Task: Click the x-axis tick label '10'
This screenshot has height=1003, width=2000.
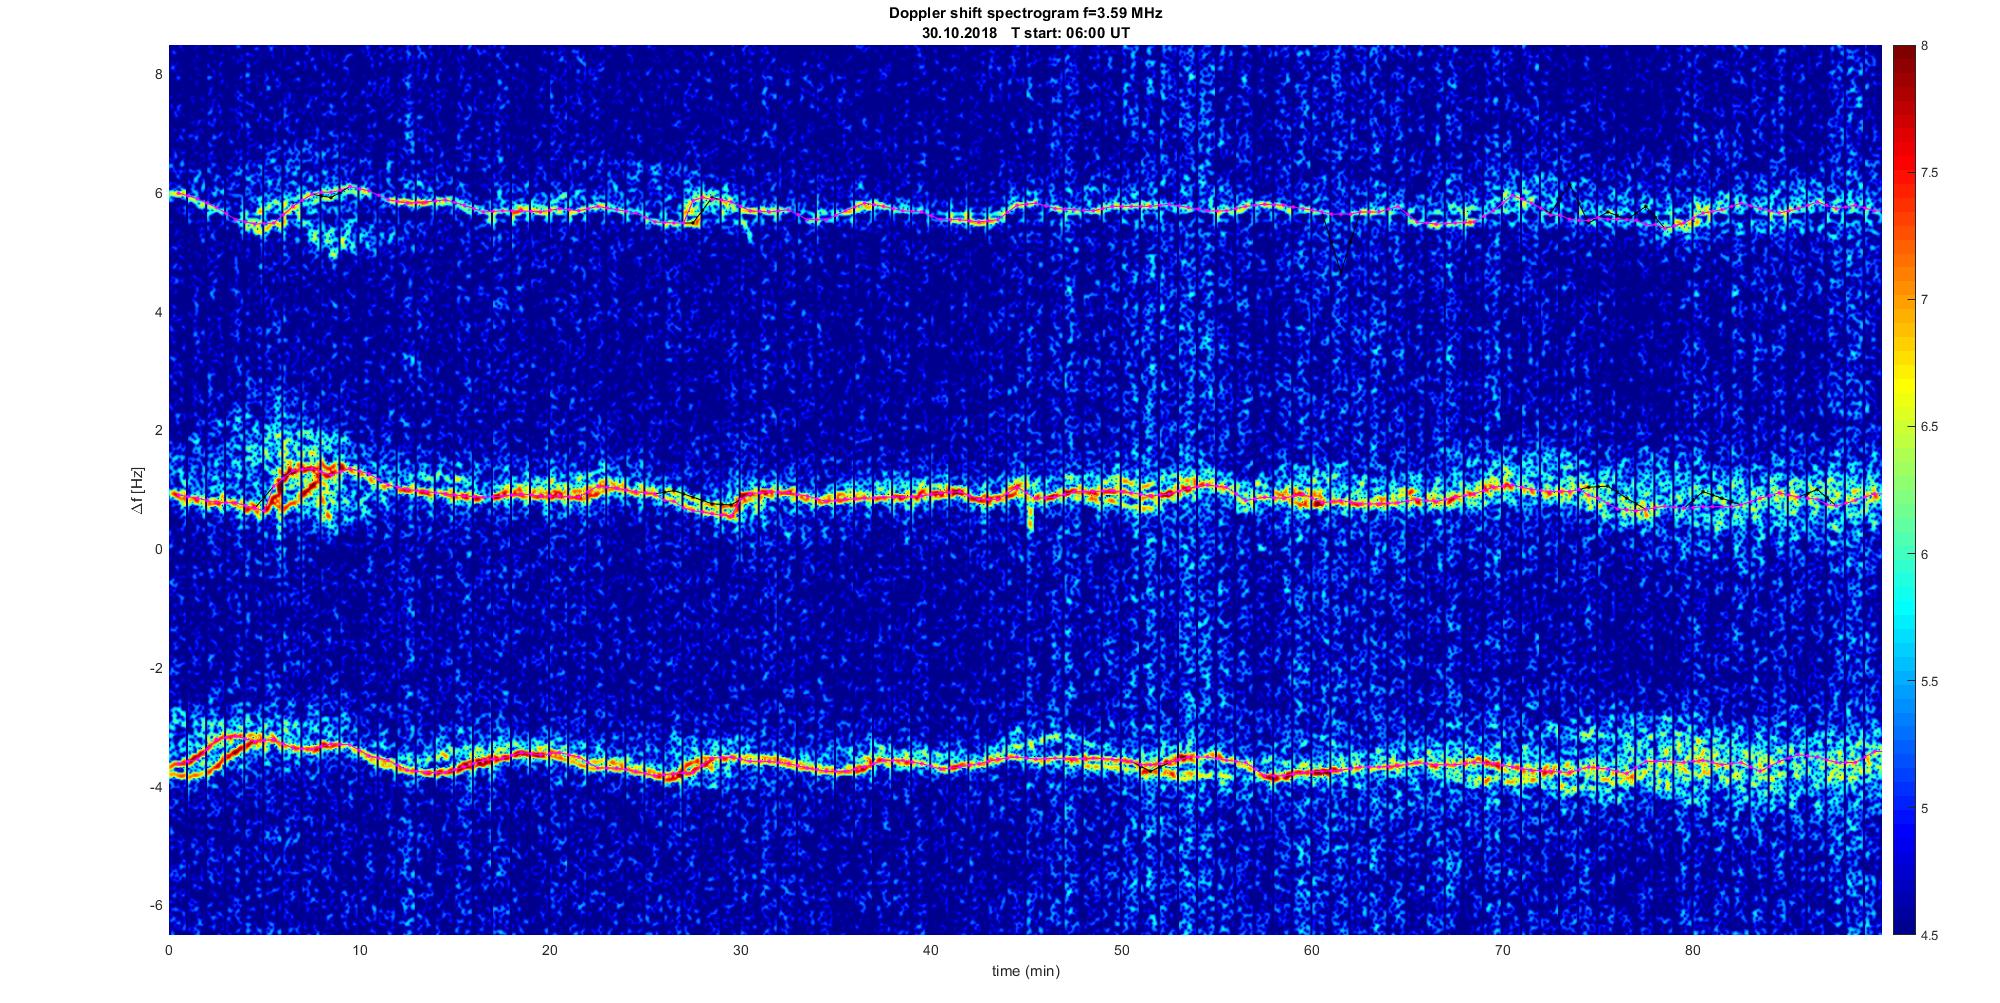Action: pos(359,950)
